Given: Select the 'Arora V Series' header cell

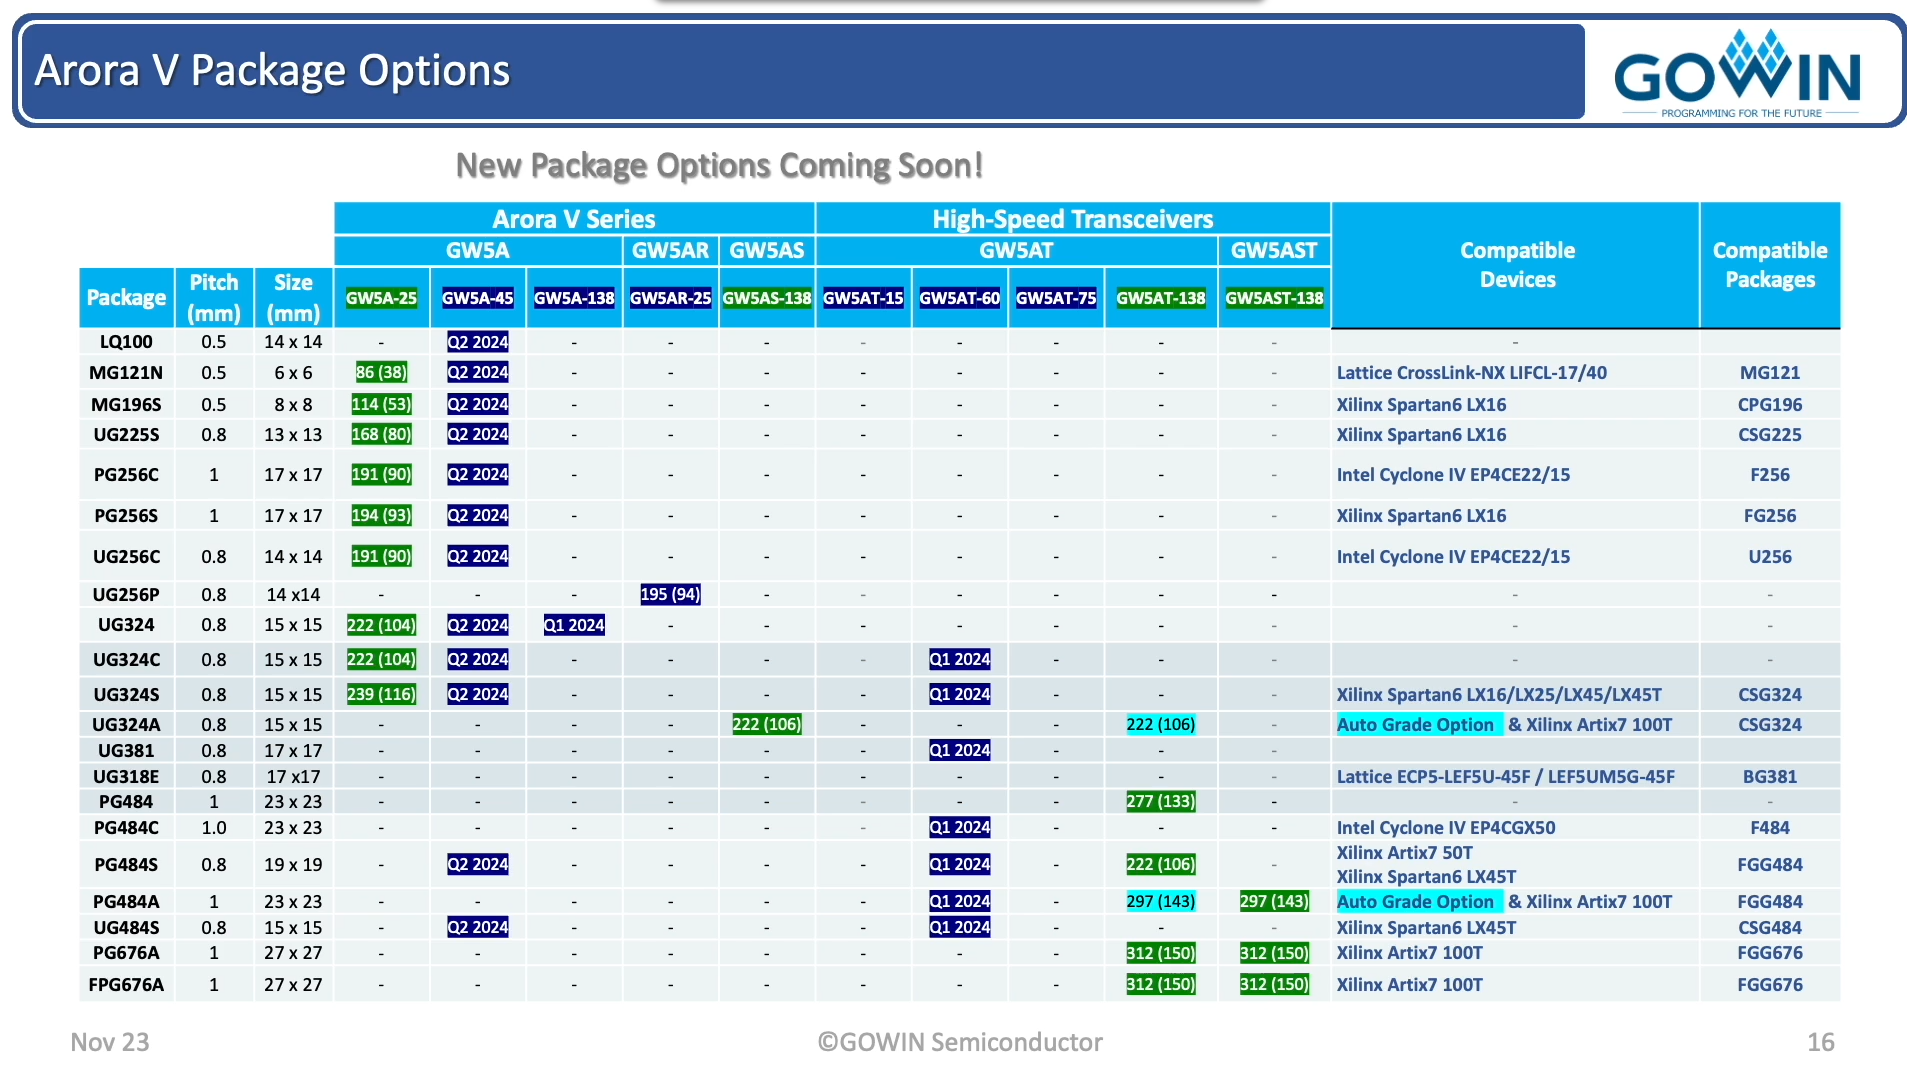Looking at the screenshot, I should (x=574, y=219).
